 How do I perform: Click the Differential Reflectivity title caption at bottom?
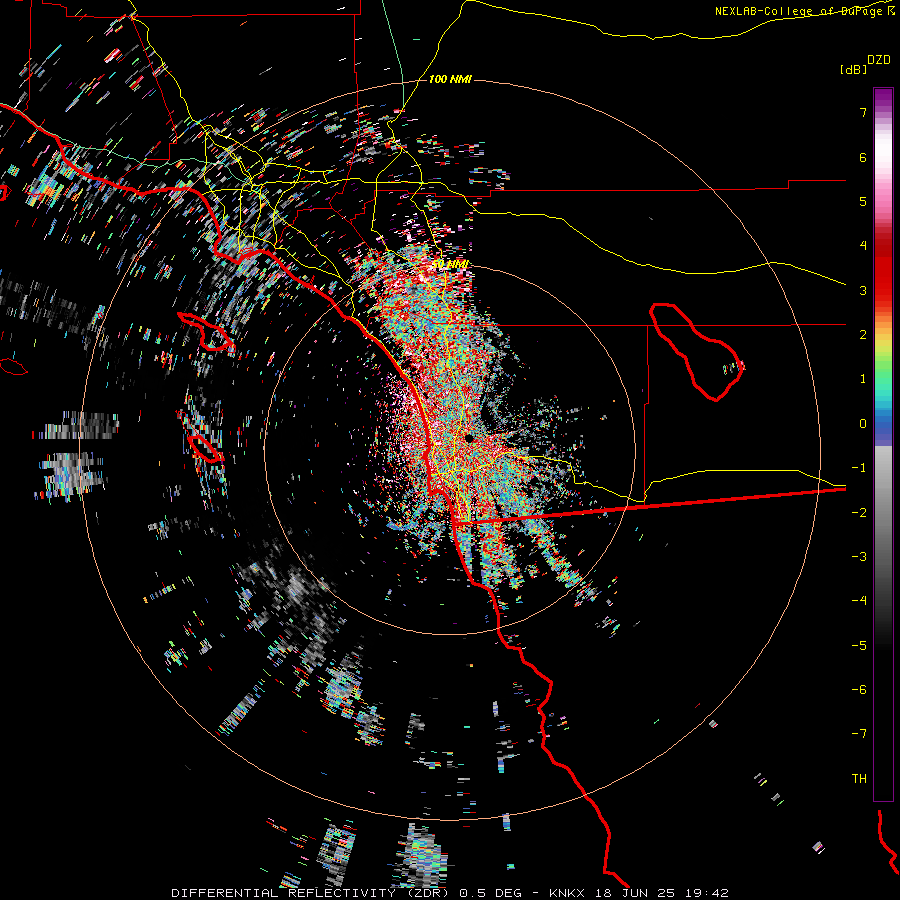coord(449,893)
